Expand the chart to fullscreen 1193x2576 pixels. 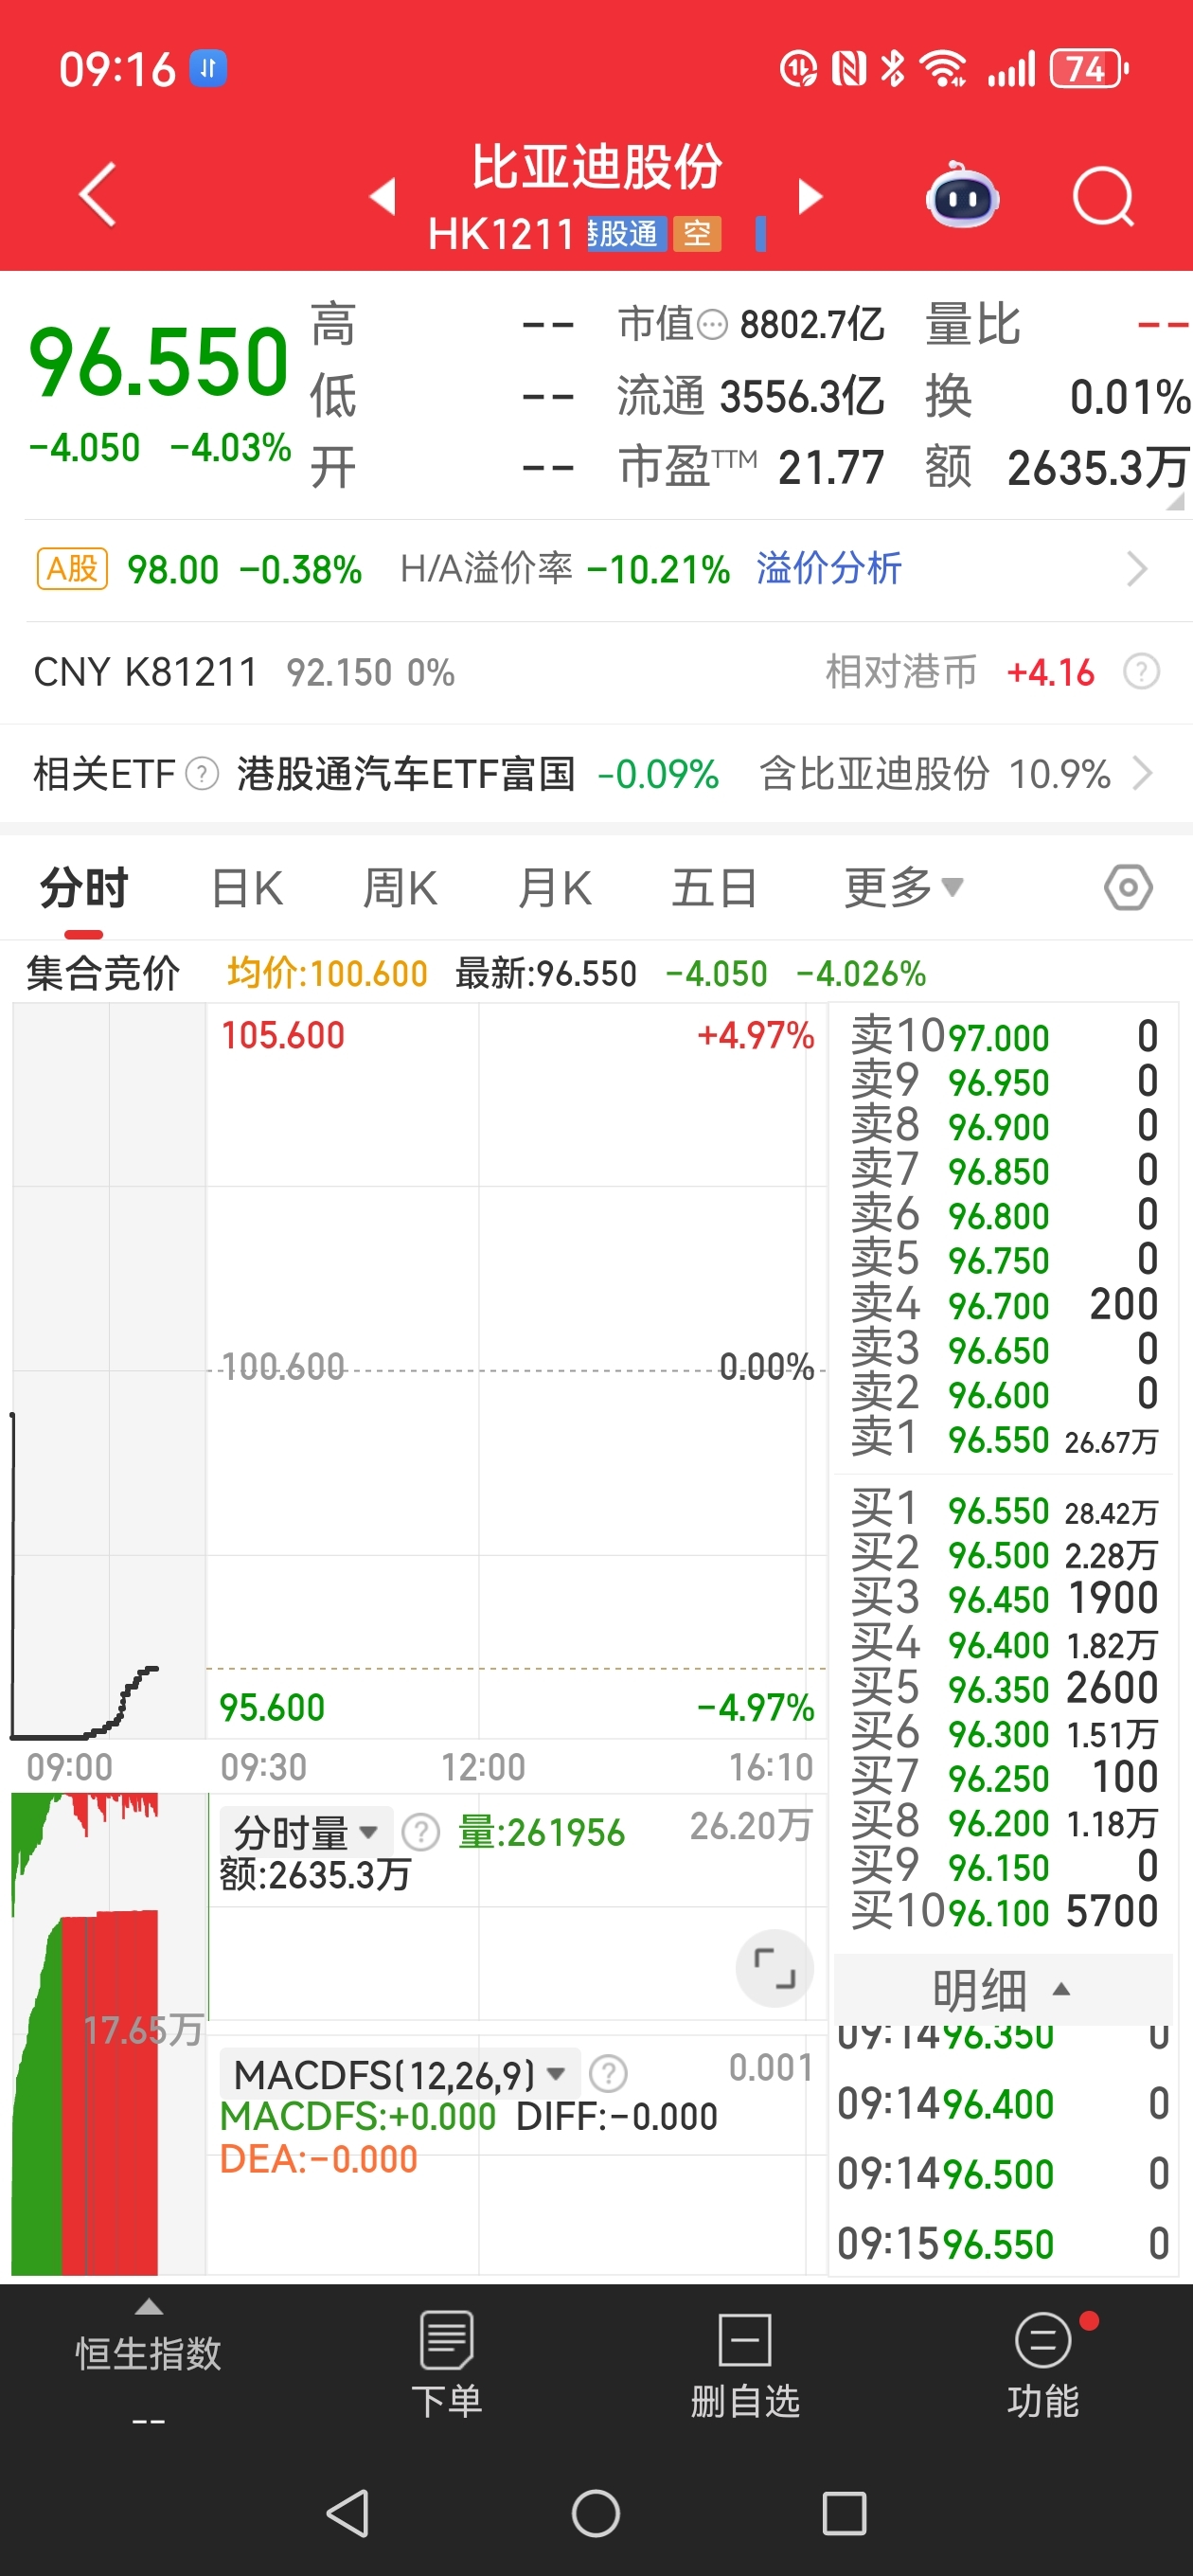point(774,1968)
